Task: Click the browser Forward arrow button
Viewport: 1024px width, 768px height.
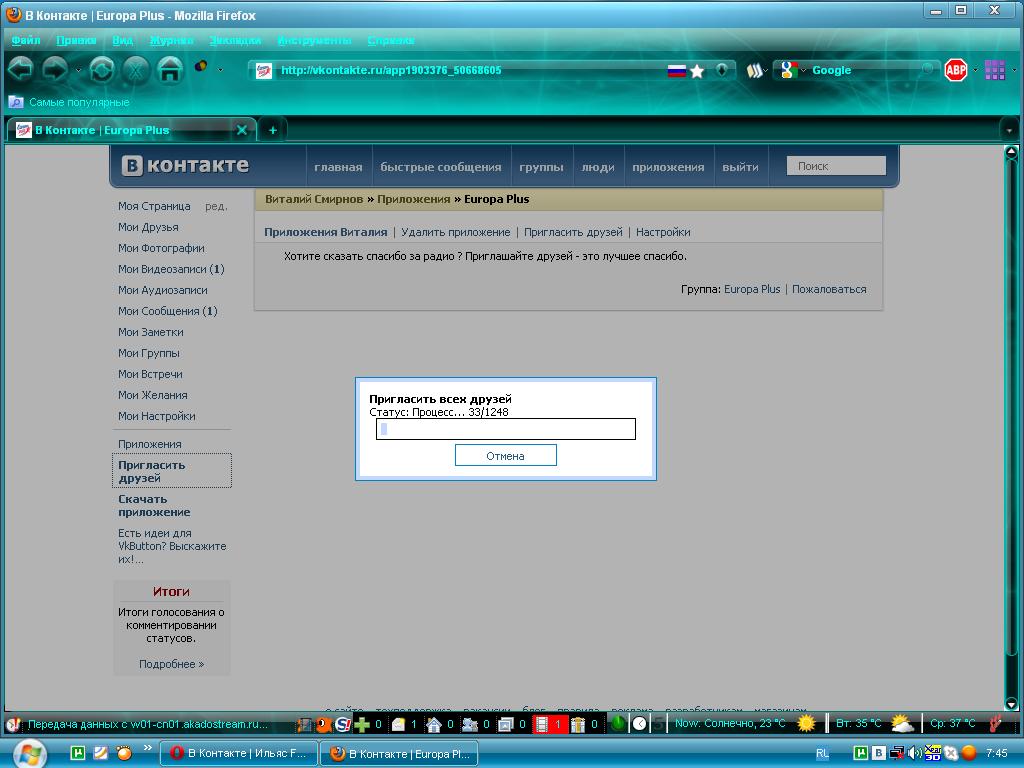Action: click(x=55, y=69)
